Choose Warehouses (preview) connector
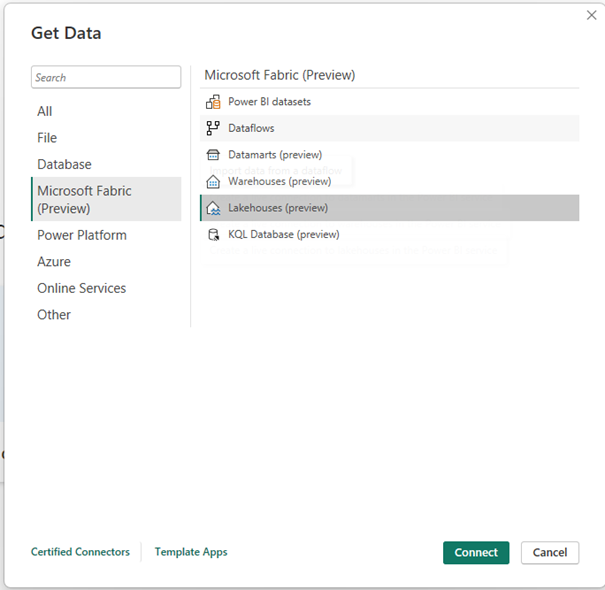Screen dimensions: 605x590 click(389, 181)
